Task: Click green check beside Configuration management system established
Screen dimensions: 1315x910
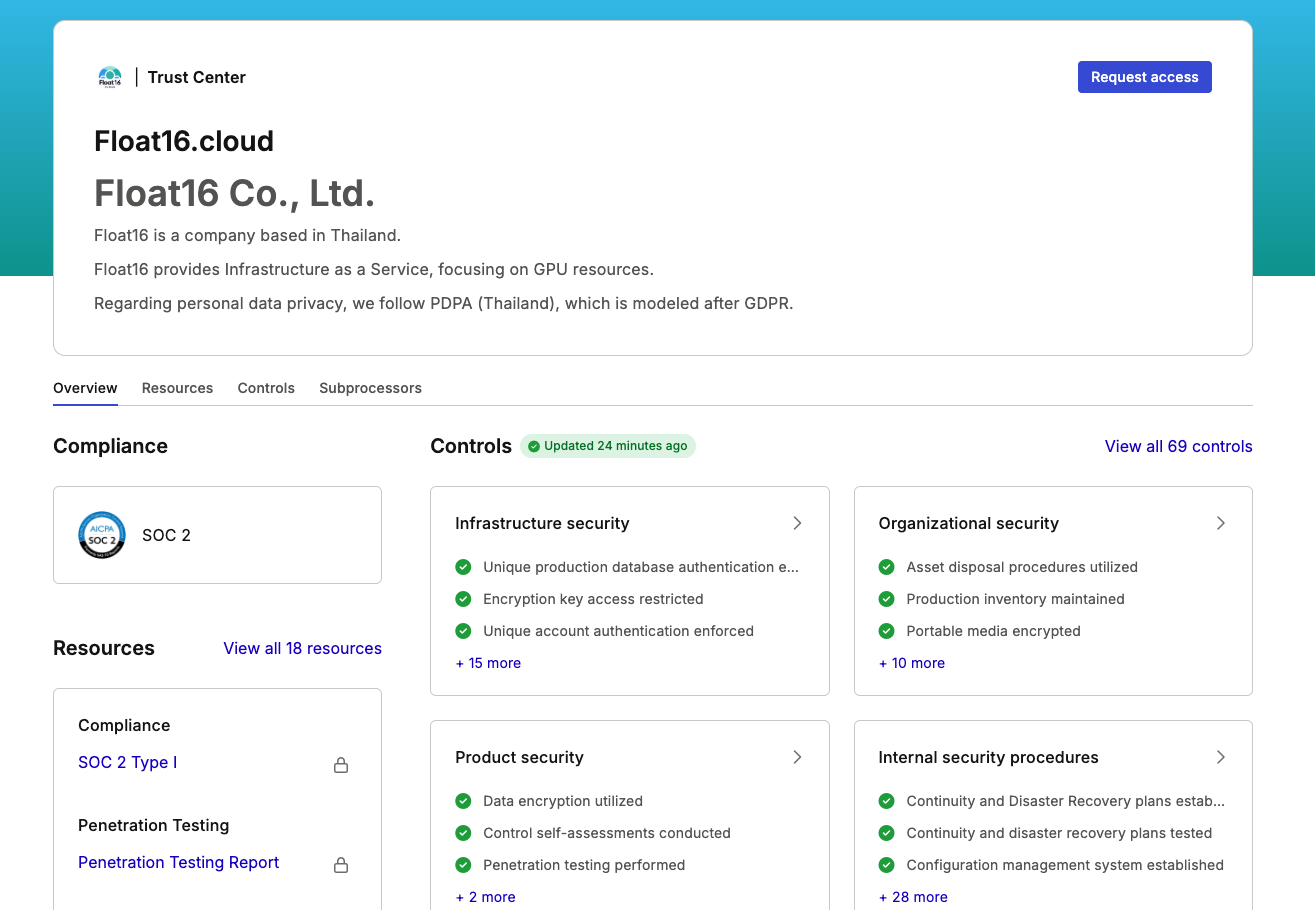Action: click(x=886, y=865)
